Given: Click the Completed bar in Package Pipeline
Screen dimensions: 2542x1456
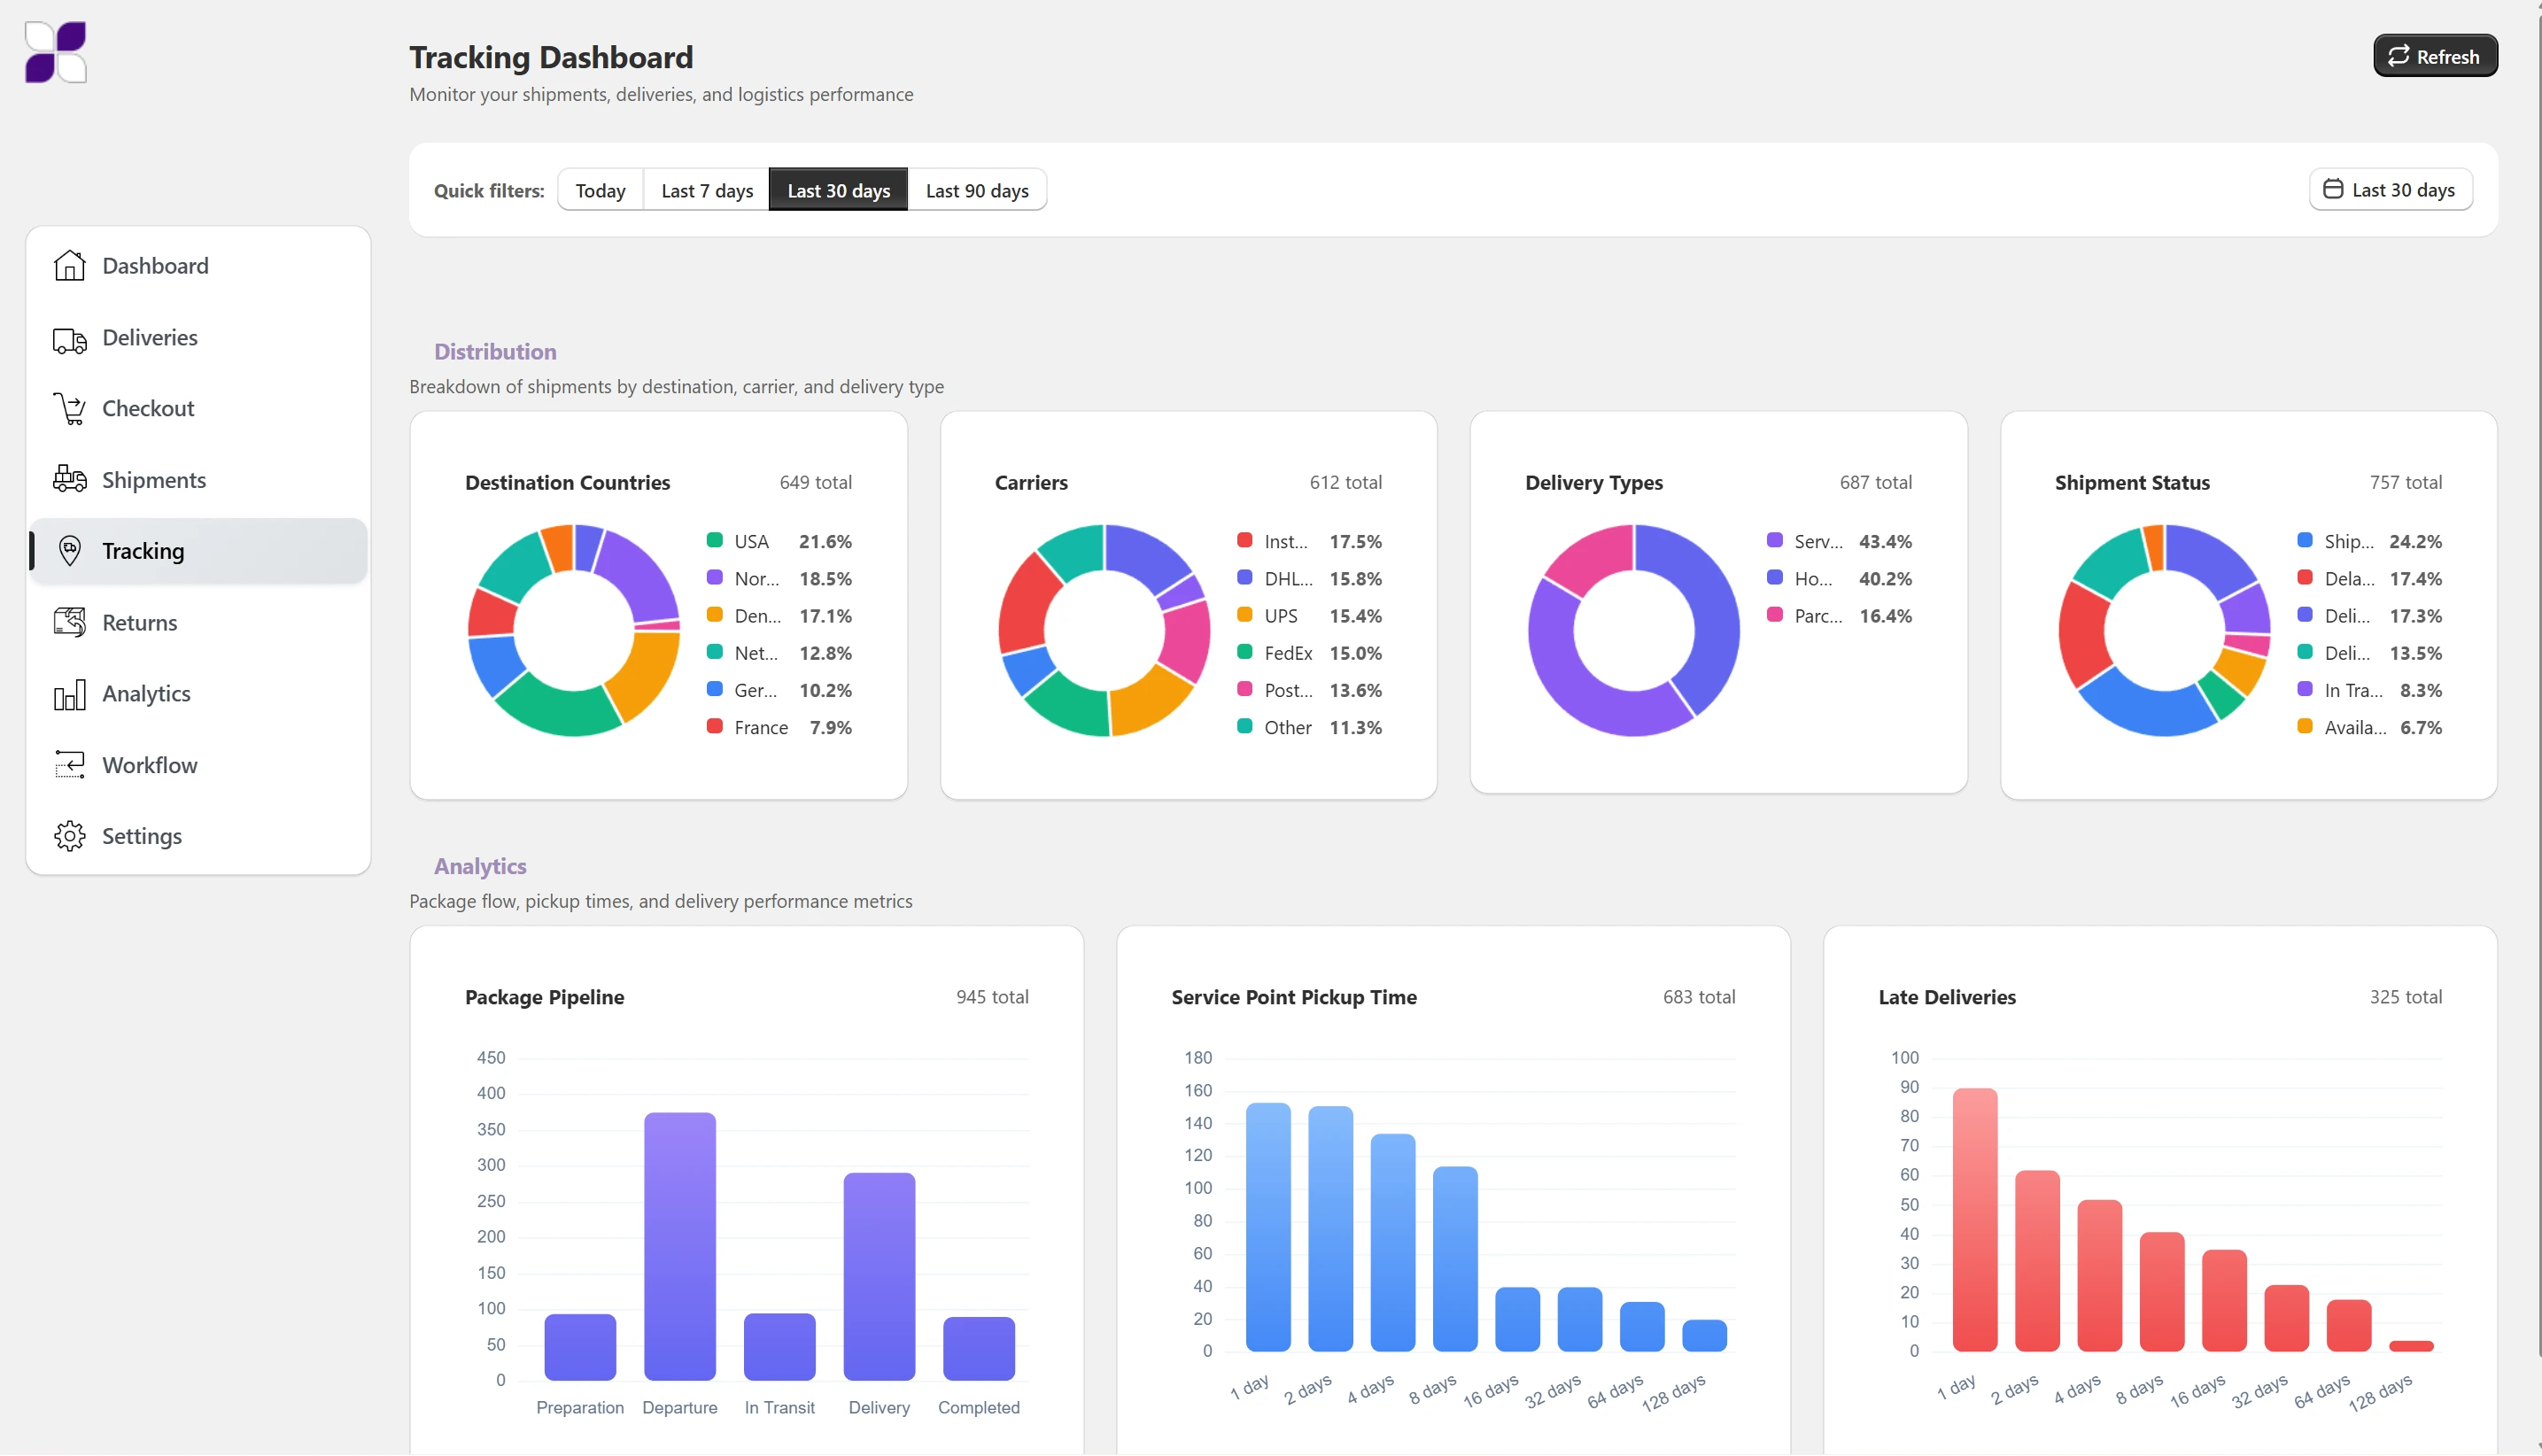Looking at the screenshot, I should 979,1349.
